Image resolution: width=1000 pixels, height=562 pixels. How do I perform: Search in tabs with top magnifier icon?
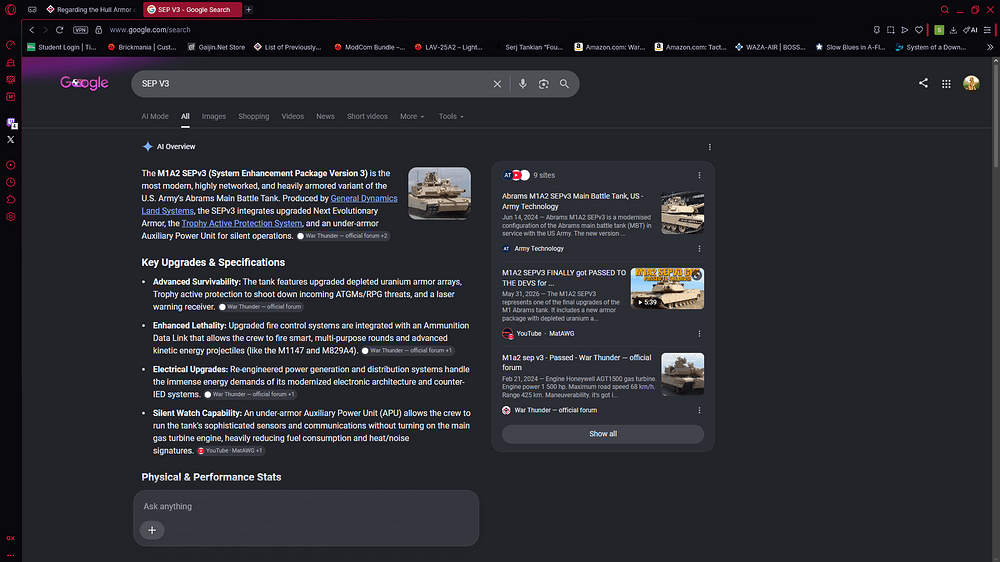pos(945,10)
